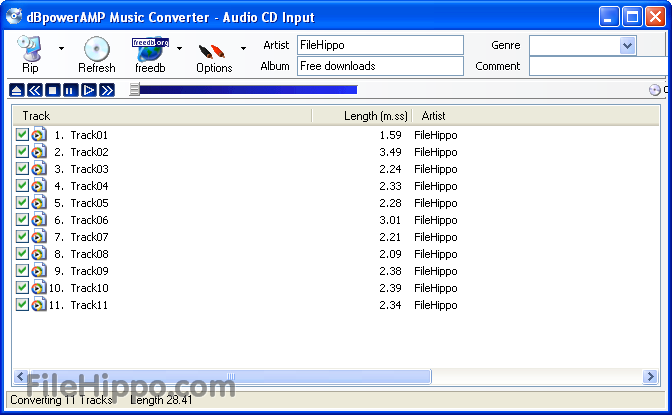Uncheck the Track04 checkbox
Screen dimensions: 672x415
22,186
